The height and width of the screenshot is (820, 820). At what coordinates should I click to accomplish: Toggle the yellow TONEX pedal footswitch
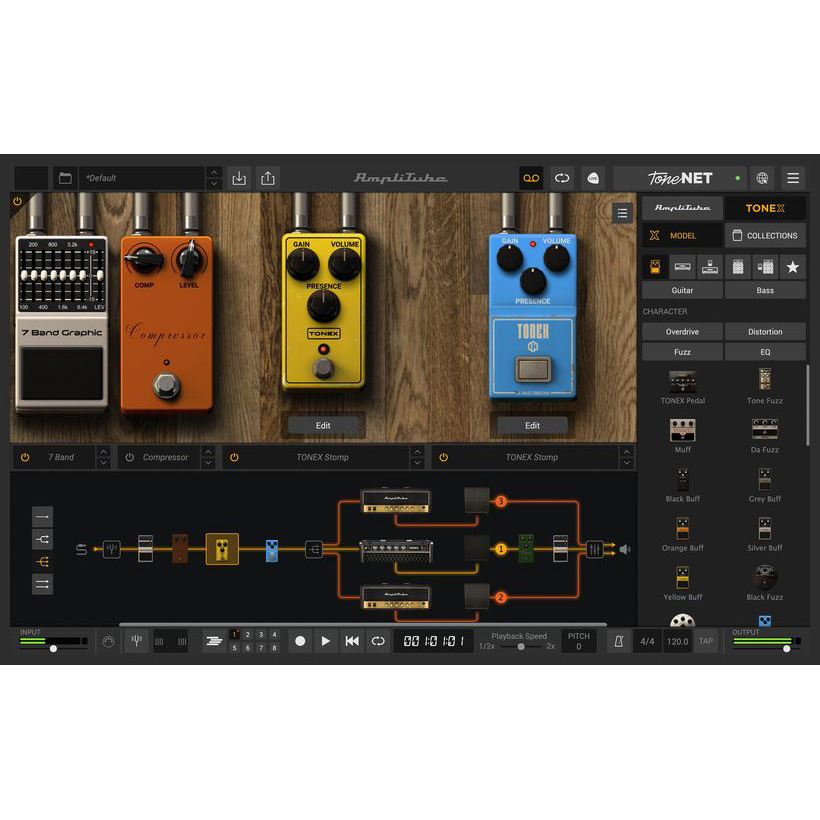point(323,368)
